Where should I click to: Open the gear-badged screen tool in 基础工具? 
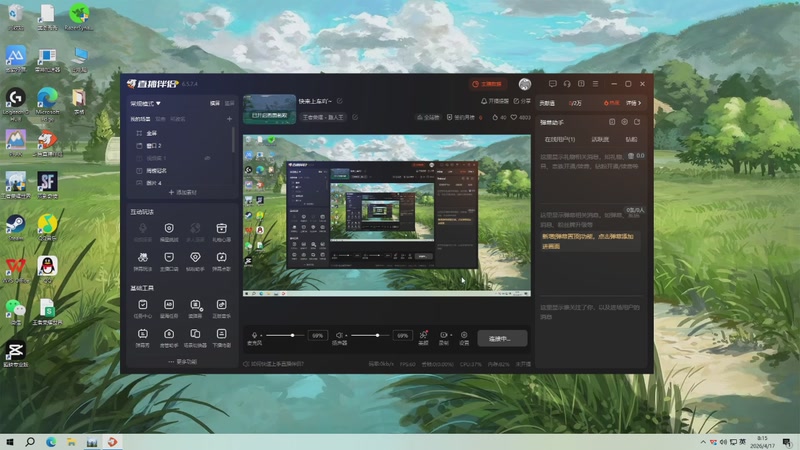(195, 308)
